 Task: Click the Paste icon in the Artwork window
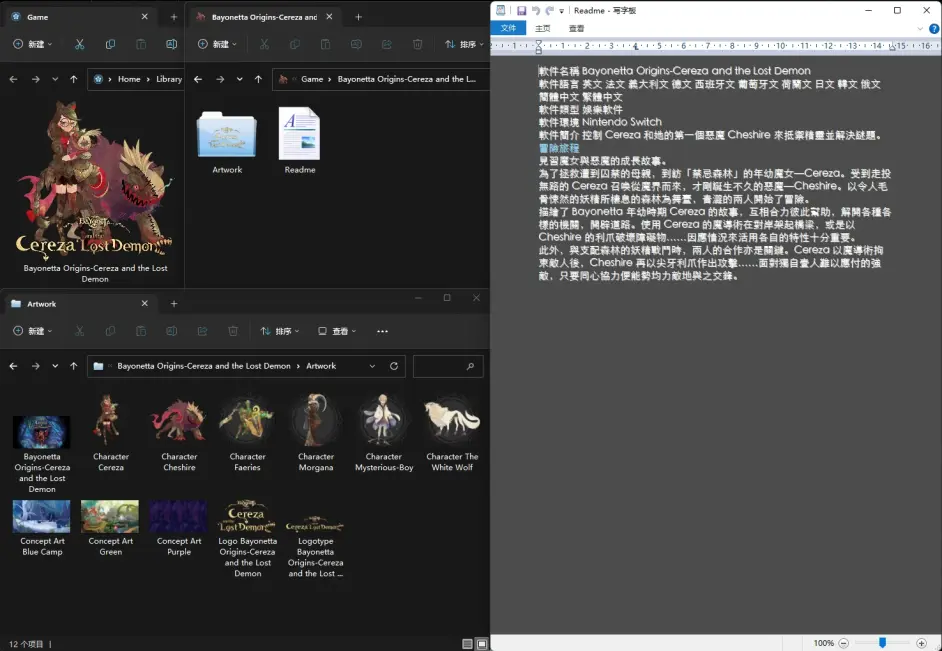(141, 331)
